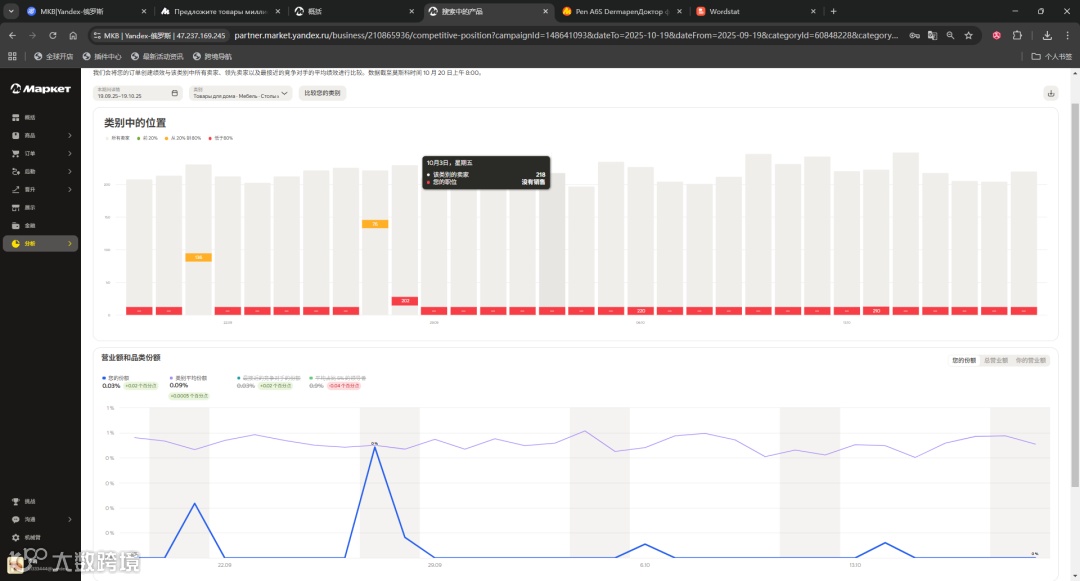
Task: Enable the strikethrough teal competitor share legend
Action: click(x=269, y=378)
